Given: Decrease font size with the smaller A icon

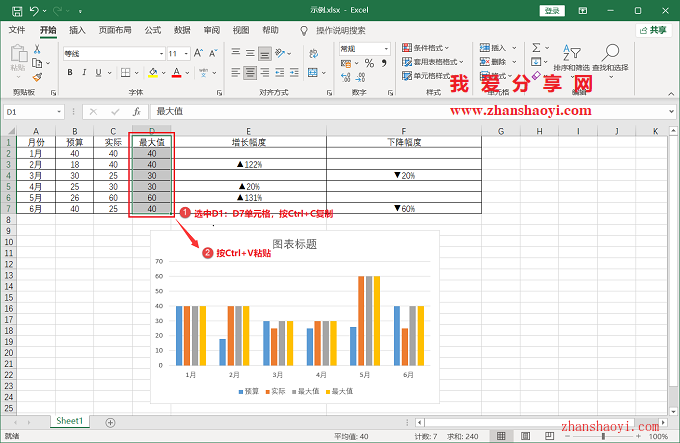Looking at the screenshot, I should pyautogui.click(x=213, y=53).
